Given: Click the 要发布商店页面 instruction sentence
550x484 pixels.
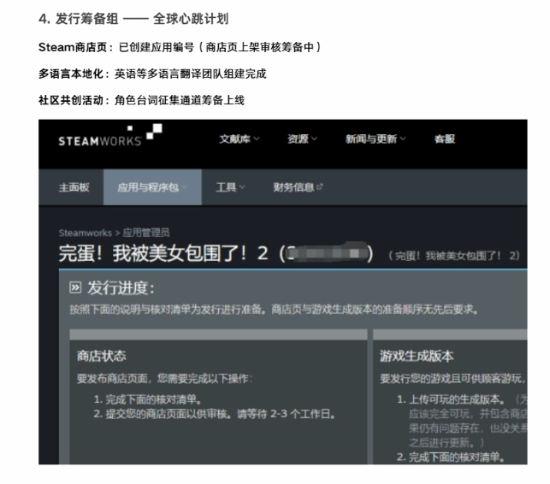Looking at the screenshot, I should pyautogui.click(x=165, y=378).
